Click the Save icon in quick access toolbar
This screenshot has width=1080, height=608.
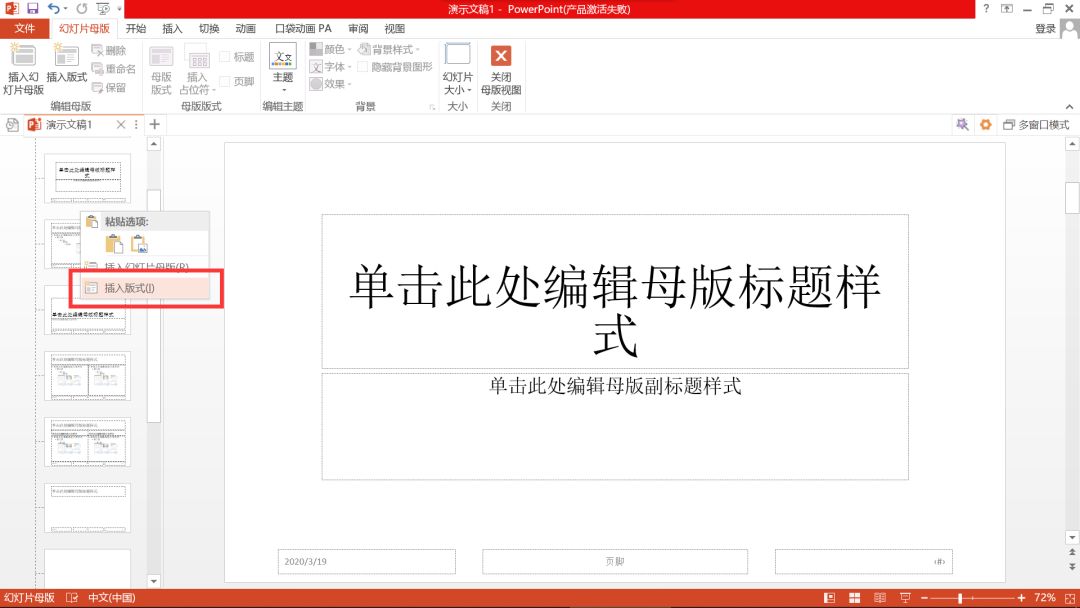[x=33, y=8]
